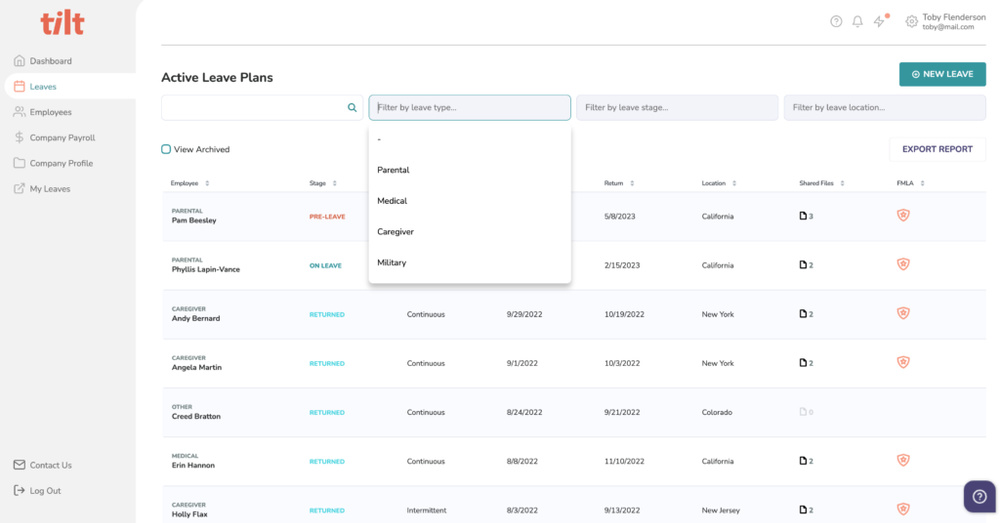Viewport: 1000px width, 523px height.
Task: Open settings gear icon
Action: pos(911,22)
